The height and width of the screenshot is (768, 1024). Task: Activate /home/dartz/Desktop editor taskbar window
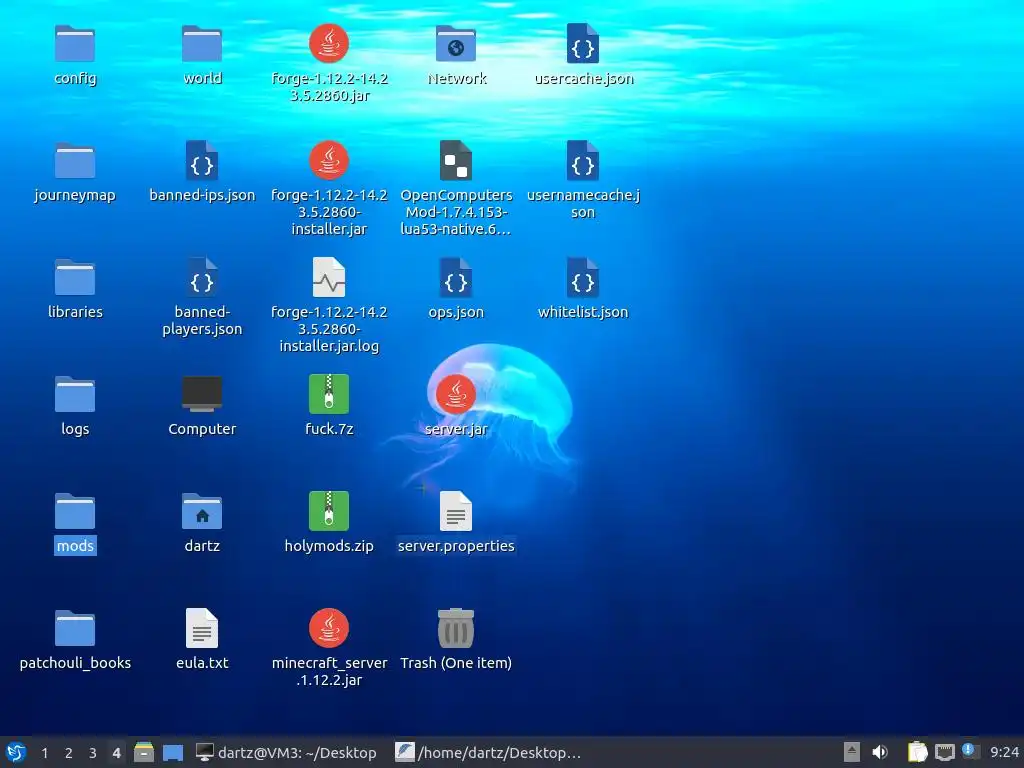488,753
